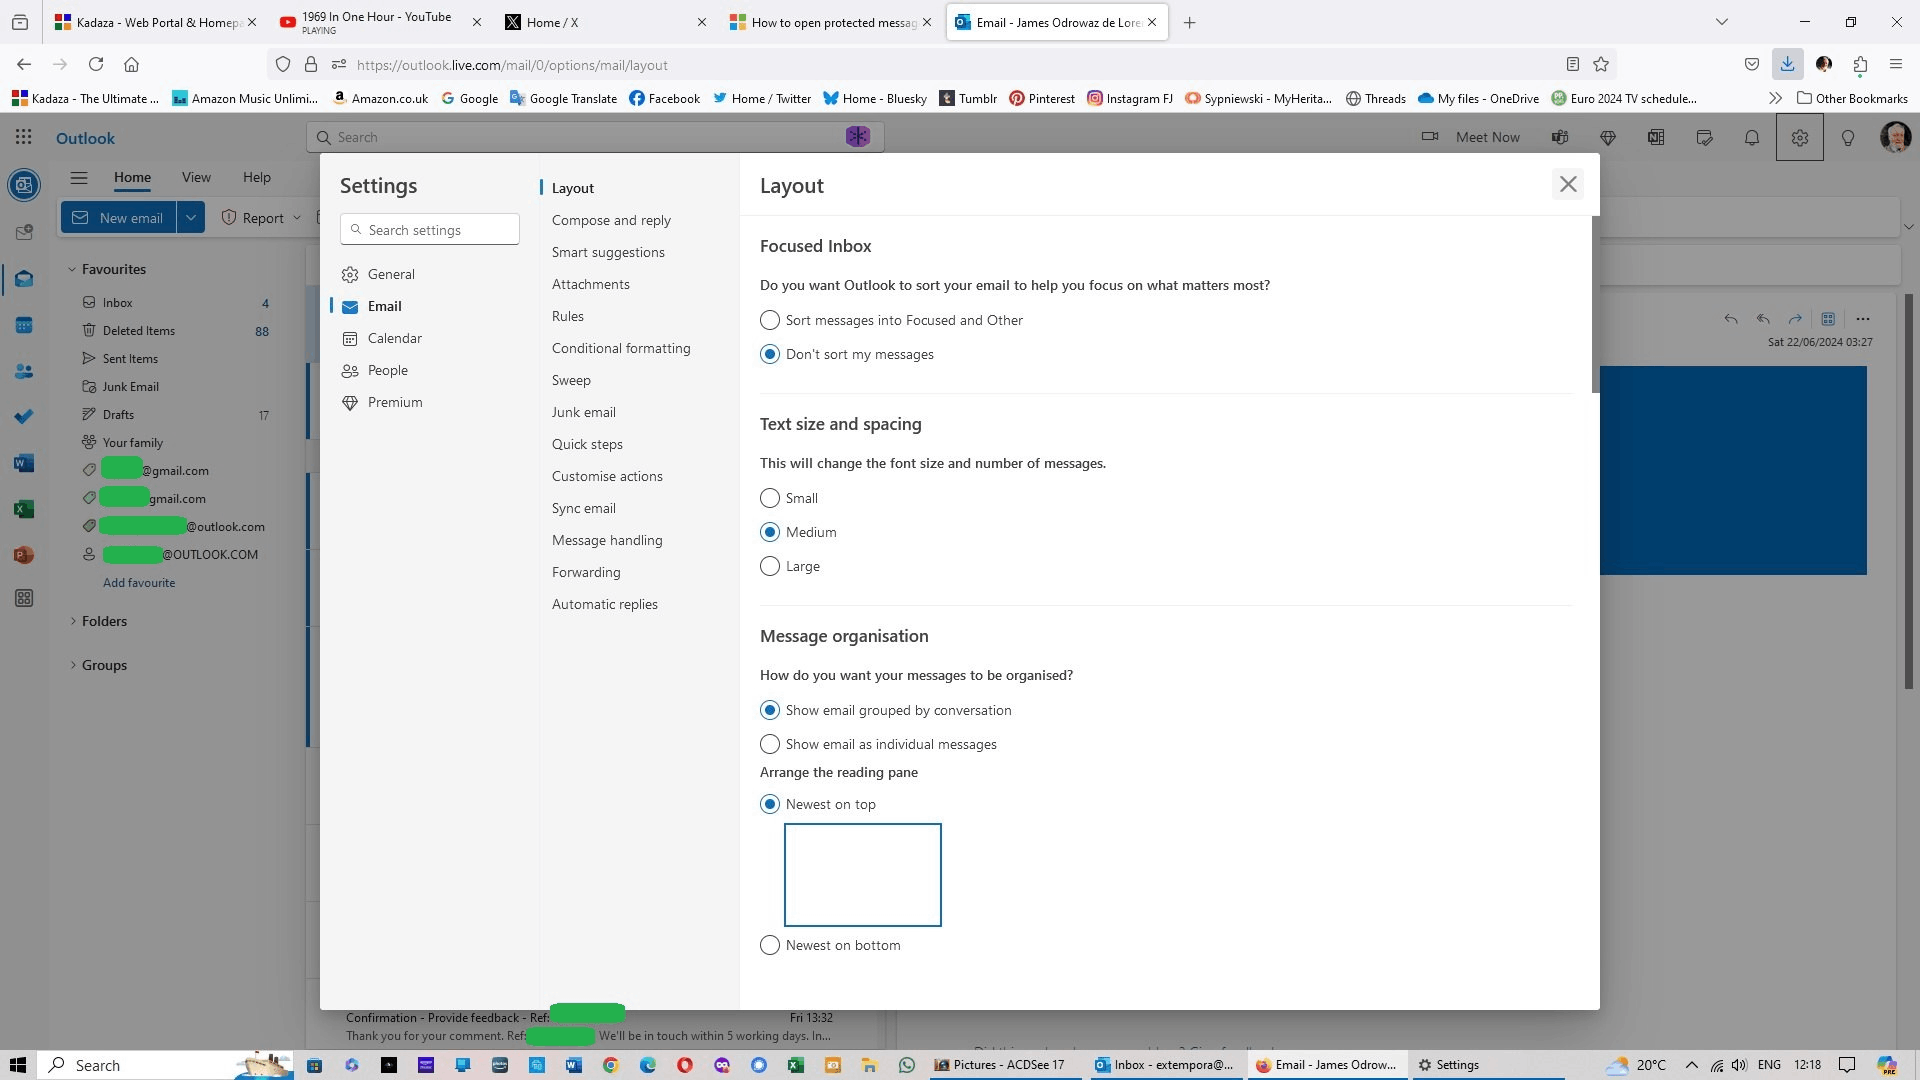
Task: Select Show email as individual messages
Action: click(769, 744)
